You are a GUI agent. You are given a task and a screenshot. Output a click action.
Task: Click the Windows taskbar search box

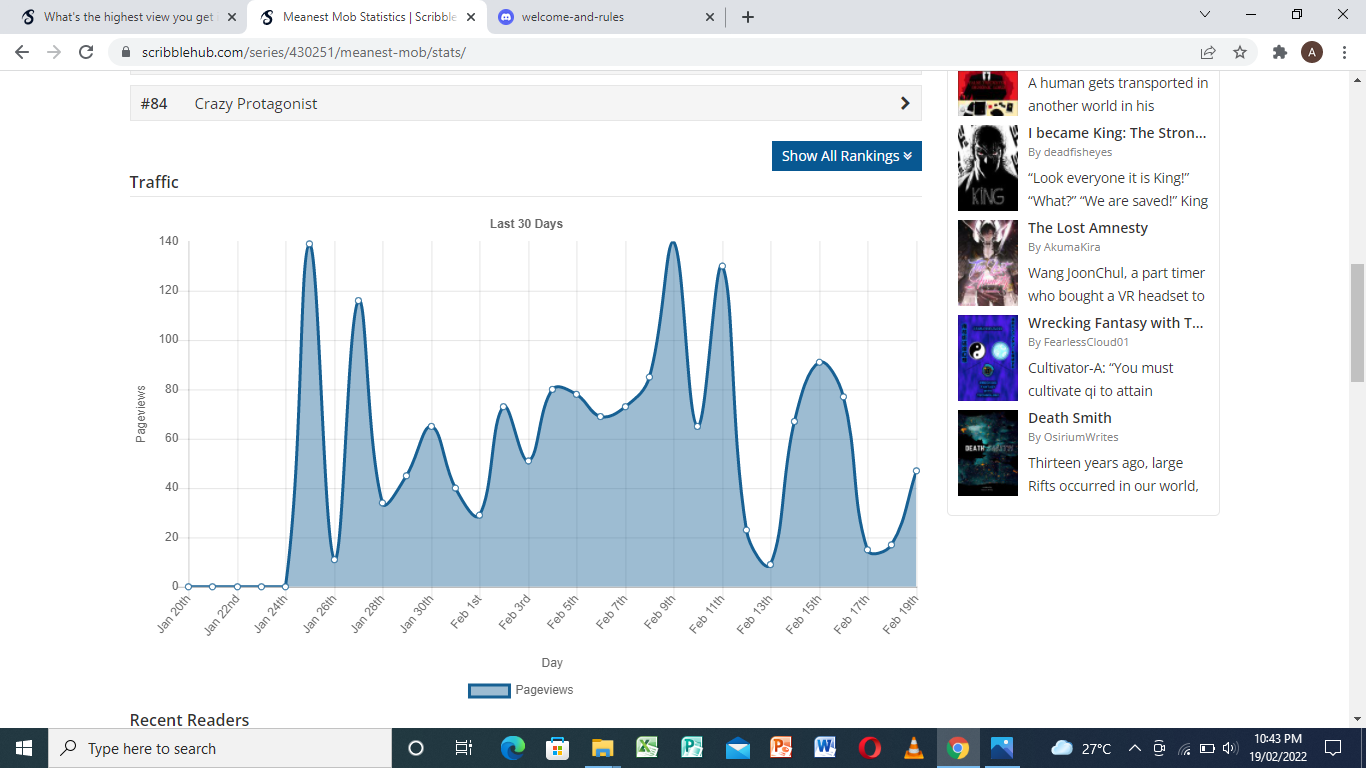[x=220, y=748]
